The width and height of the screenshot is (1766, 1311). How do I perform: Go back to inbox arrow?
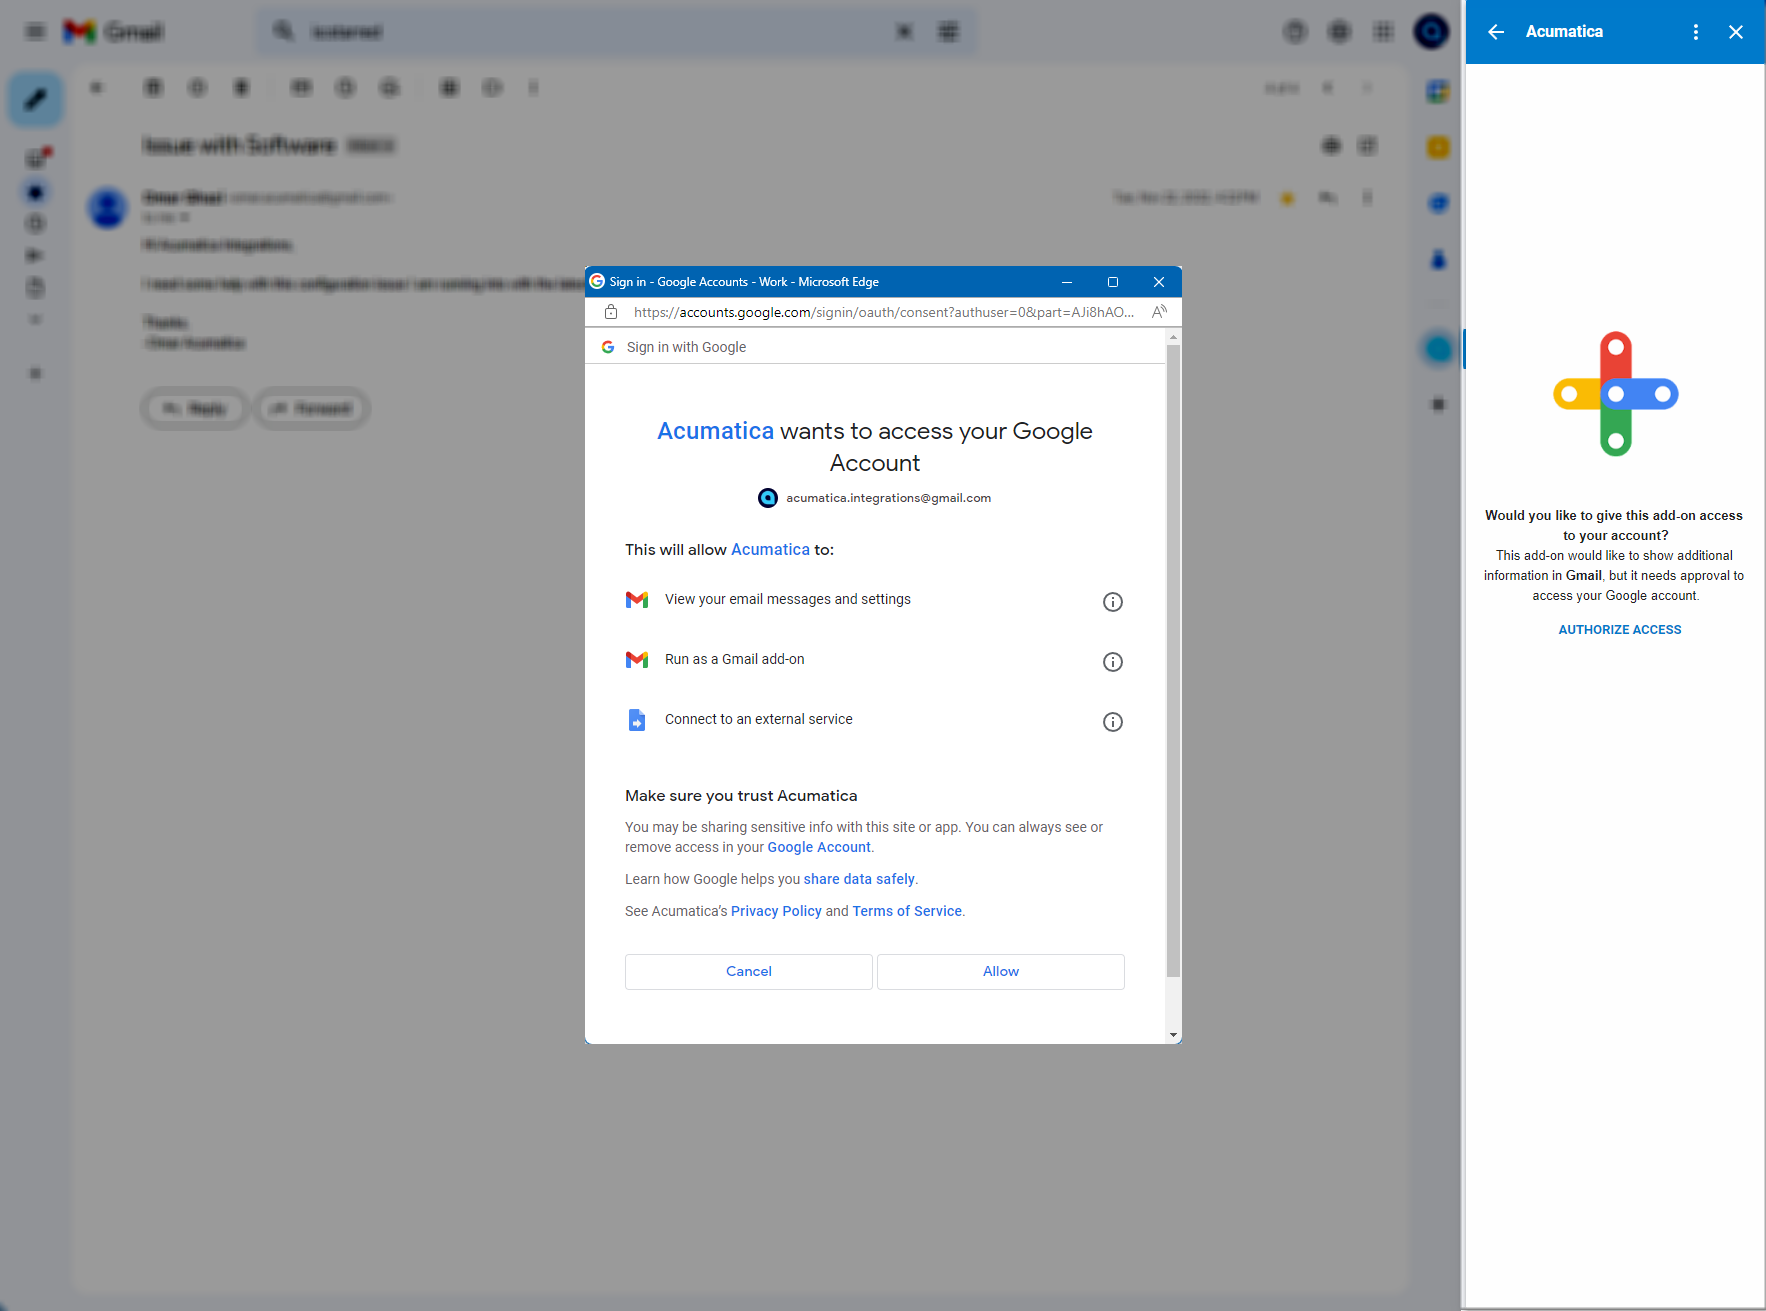96,88
